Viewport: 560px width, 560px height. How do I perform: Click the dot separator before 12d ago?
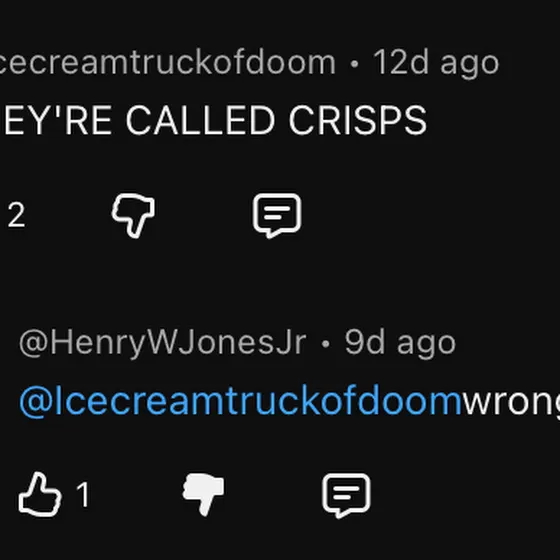[354, 64]
